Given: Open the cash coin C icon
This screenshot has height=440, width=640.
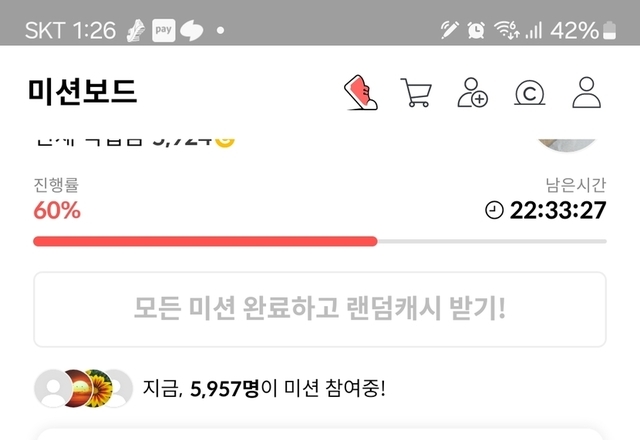Looking at the screenshot, I should click(529, 93).
